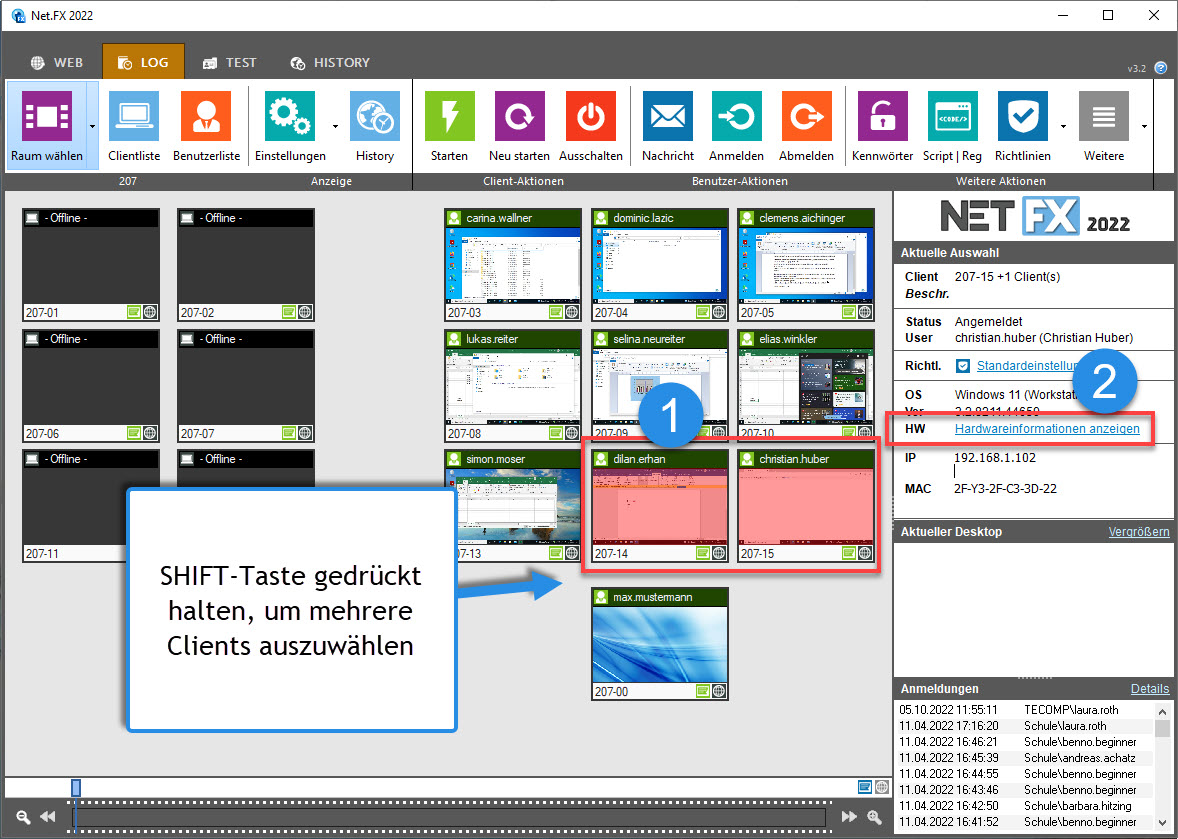Select the offline client 207-06
Image resolution: width=1178 pixels, height=839 pixels.
(x=91, y=386)
